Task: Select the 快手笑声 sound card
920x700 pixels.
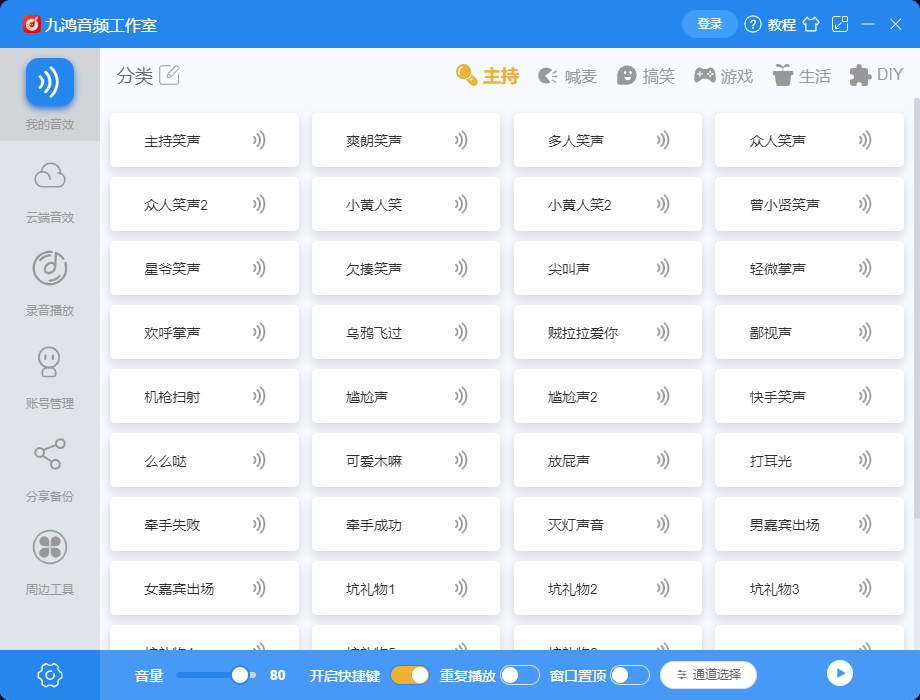Action: (810, 396)
